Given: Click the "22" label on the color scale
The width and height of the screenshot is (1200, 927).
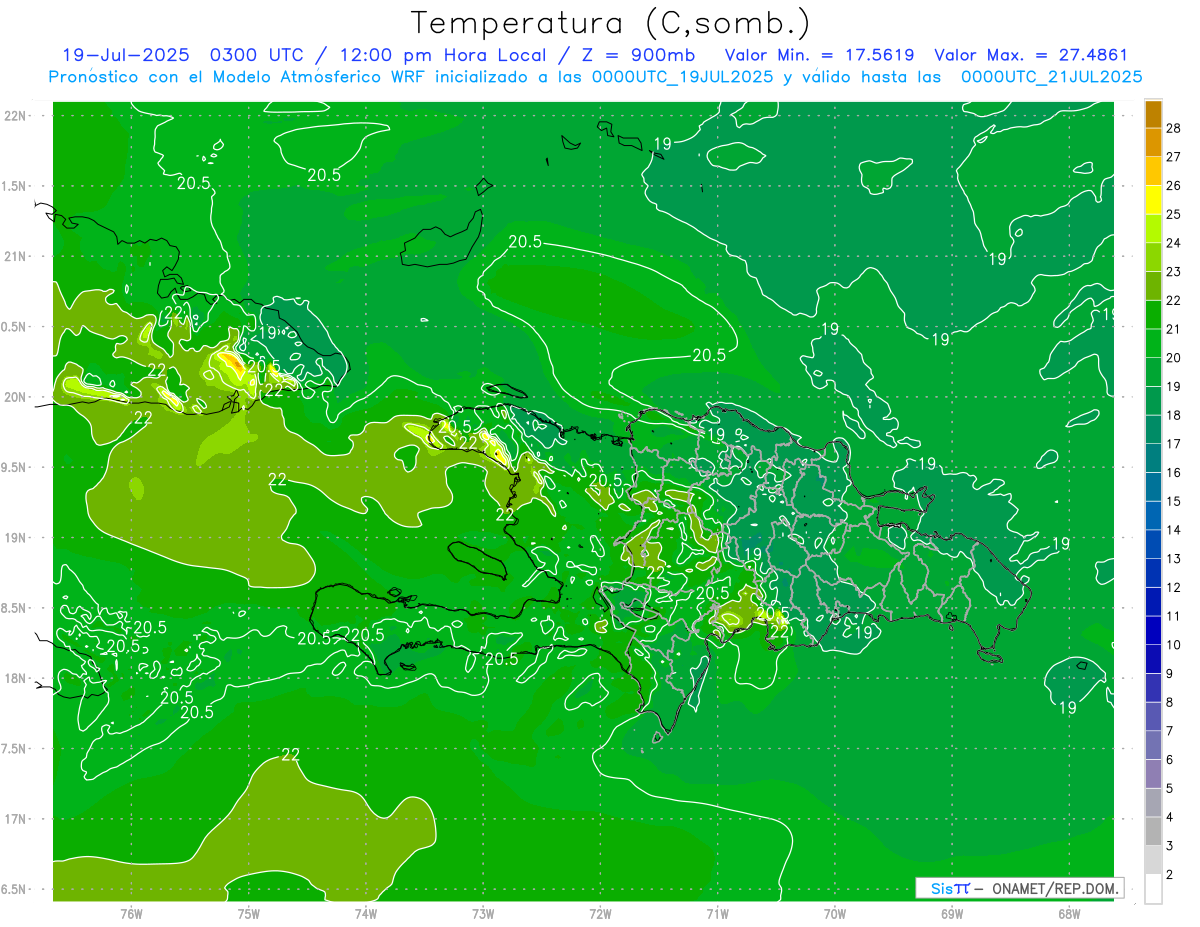Looking at the screenshot, I should [1174, 300].
